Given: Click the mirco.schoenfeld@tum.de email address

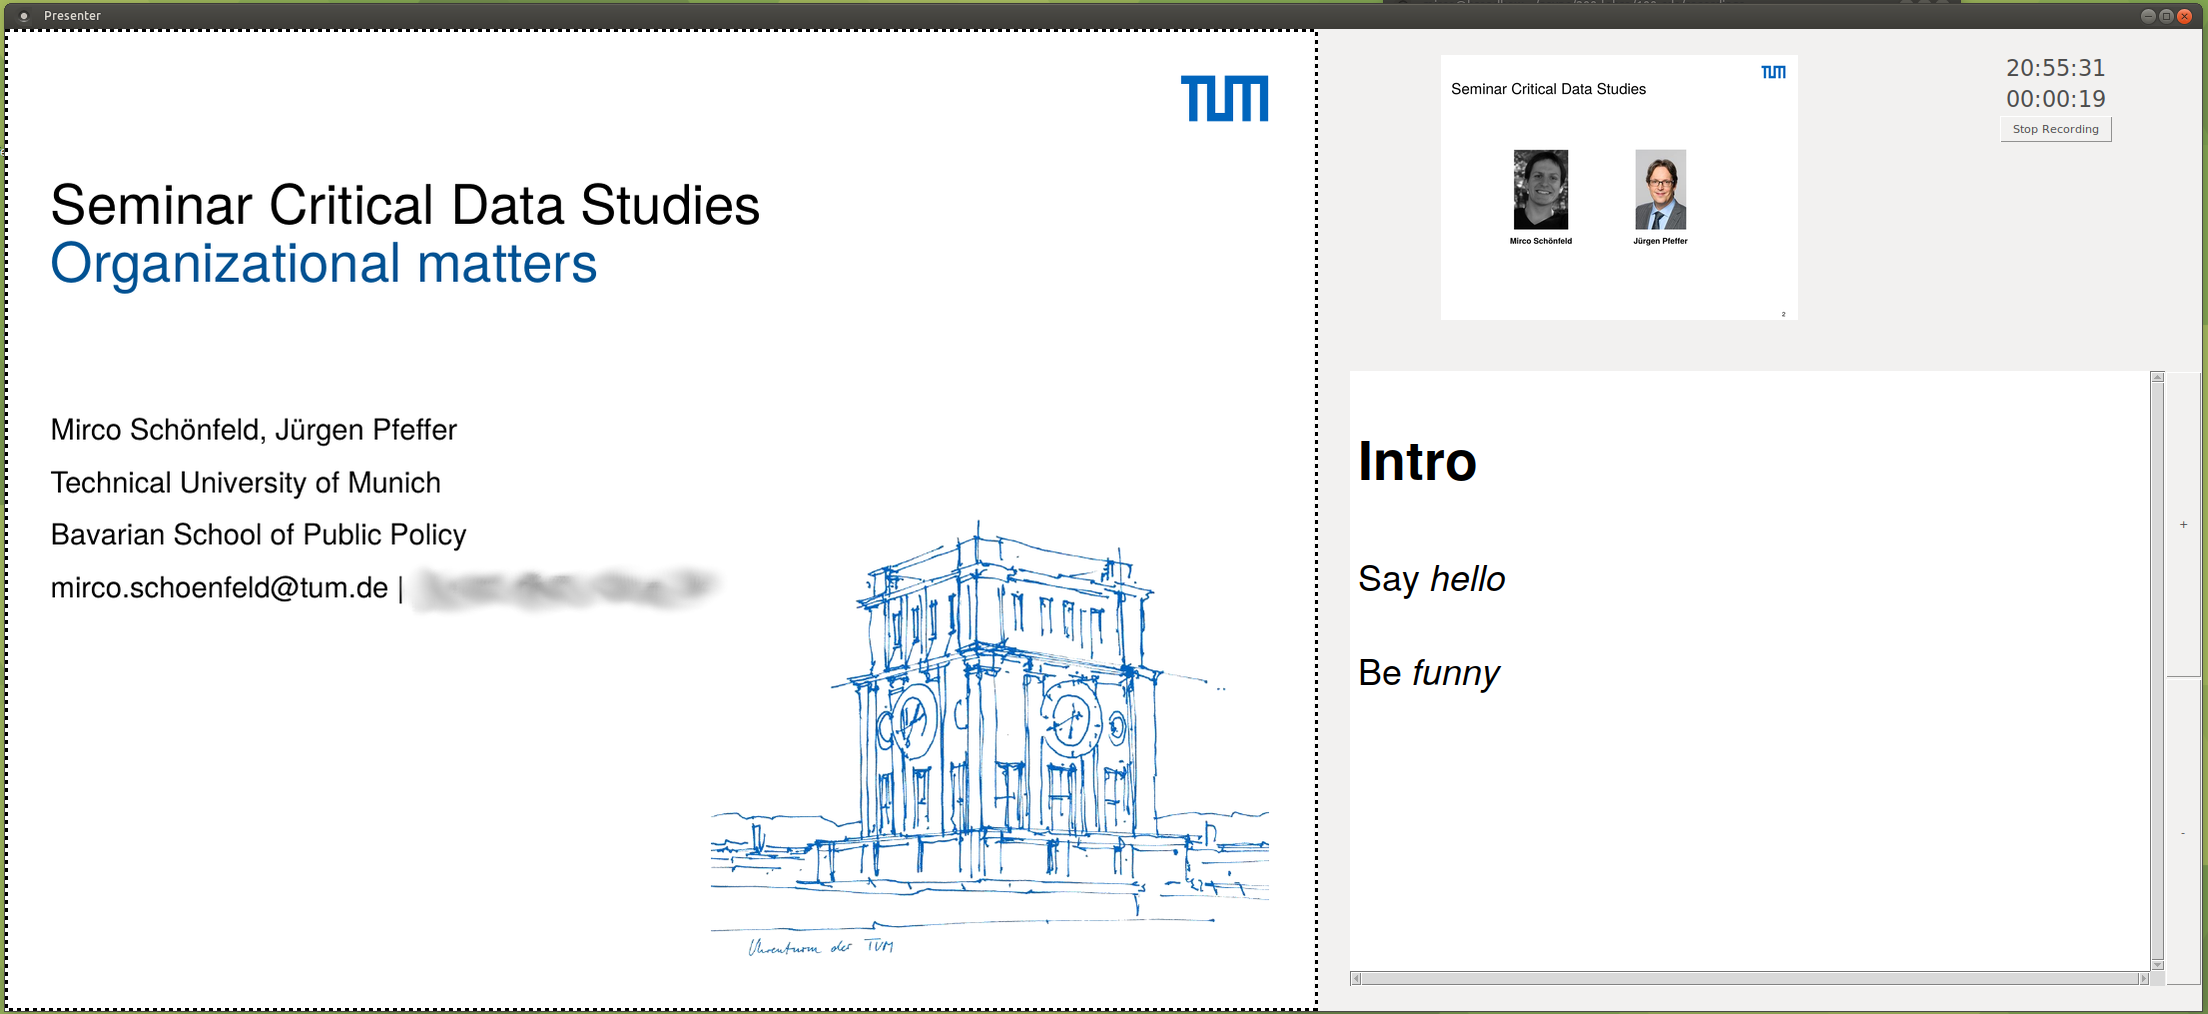Looking at the screenshot, I should click(219, 588).
